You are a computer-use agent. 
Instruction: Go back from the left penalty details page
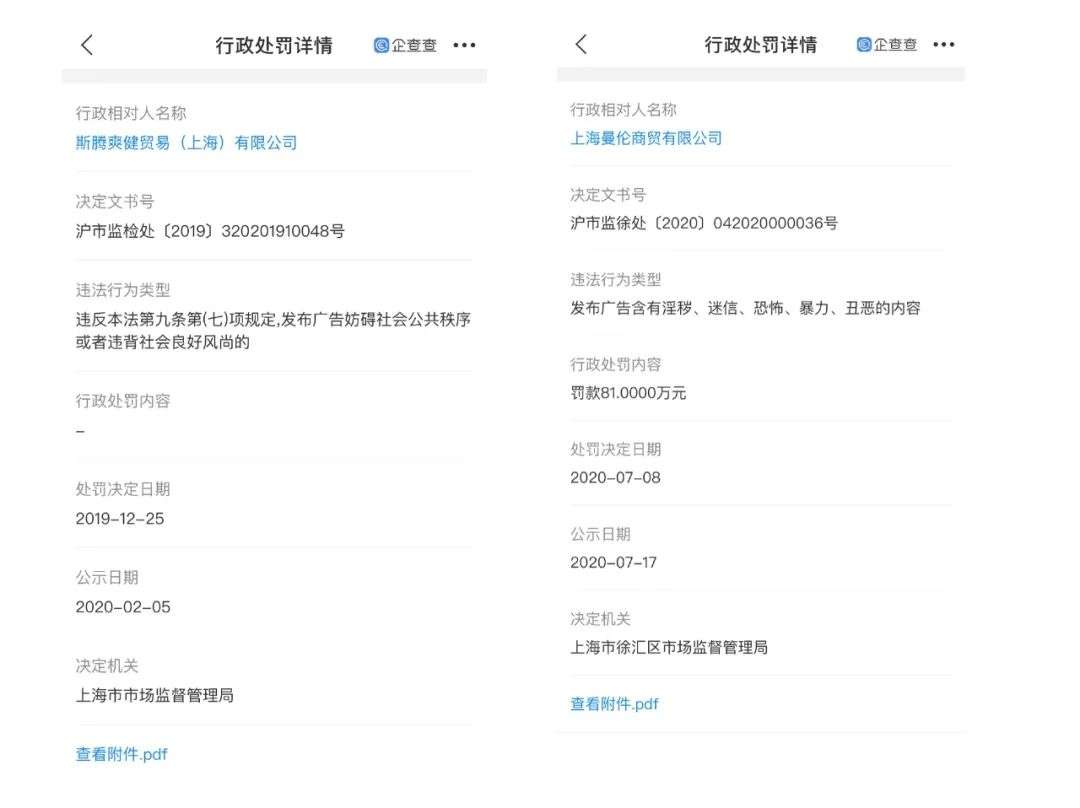click(x=87, y=45)
